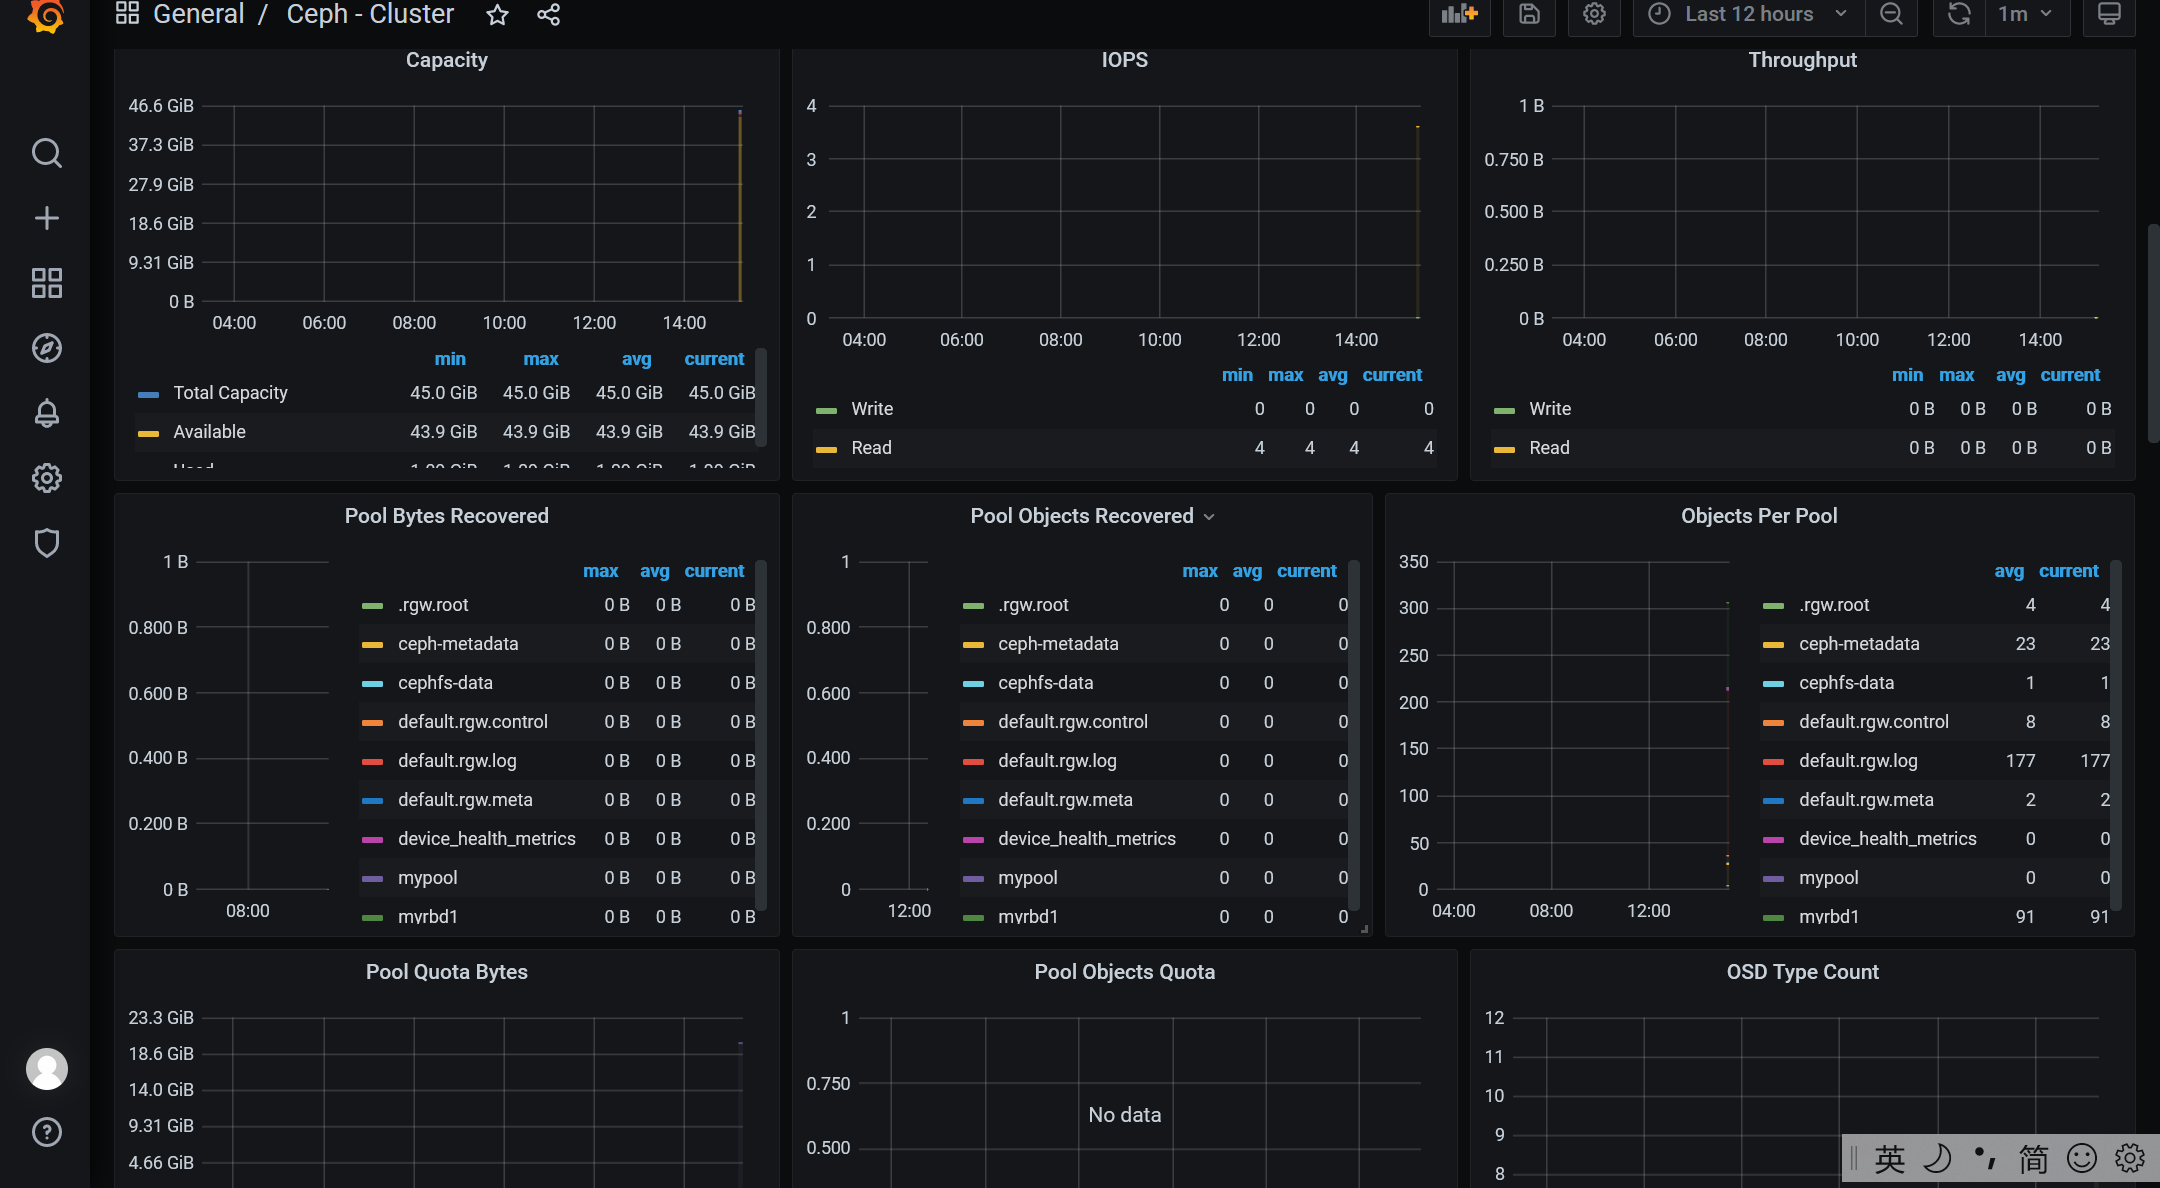Click the share dashboard icon
The width and height of the screenshot is (2160, 1188).
pyautogui.click(x=548, y=15)
